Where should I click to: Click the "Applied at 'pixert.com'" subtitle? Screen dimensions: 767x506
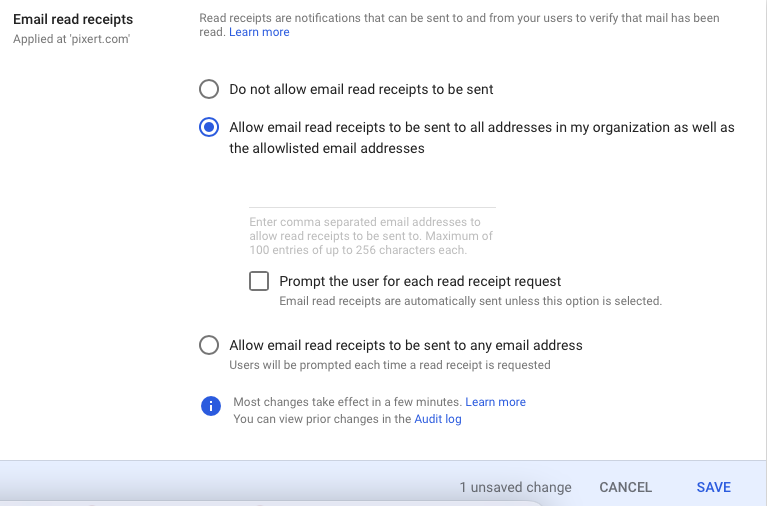click(x=71, y=39)
